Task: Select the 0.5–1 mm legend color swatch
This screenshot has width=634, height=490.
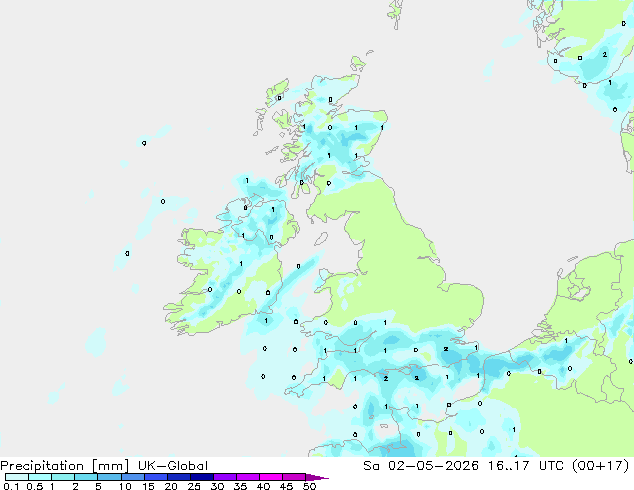Action: 40,477
